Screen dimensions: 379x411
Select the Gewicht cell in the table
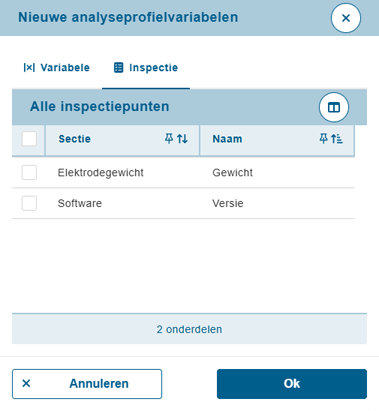click(233, 173)
